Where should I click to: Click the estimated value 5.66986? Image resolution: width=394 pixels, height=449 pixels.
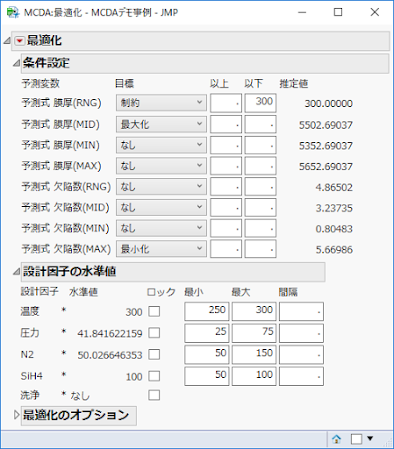point(334,249)
